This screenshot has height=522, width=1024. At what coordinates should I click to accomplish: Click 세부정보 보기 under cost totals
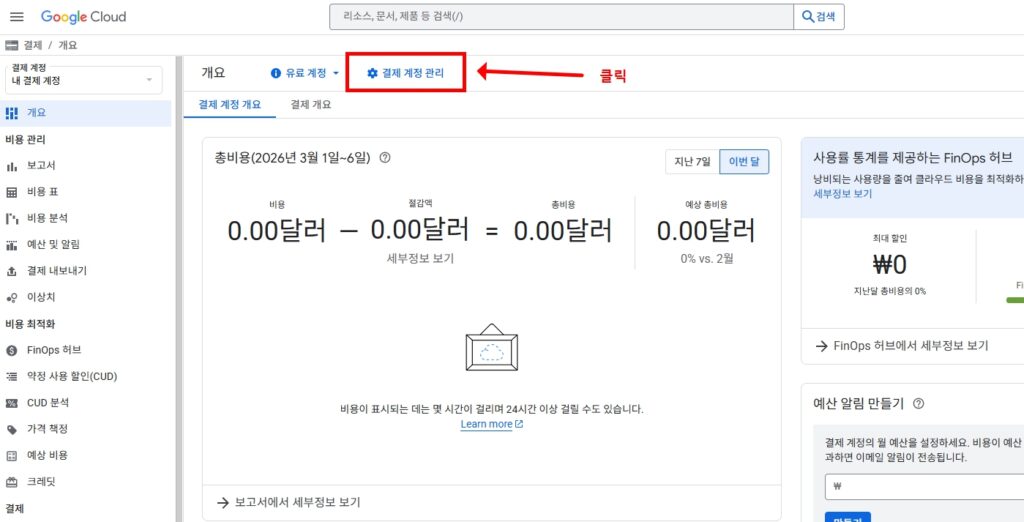point(420,258)
